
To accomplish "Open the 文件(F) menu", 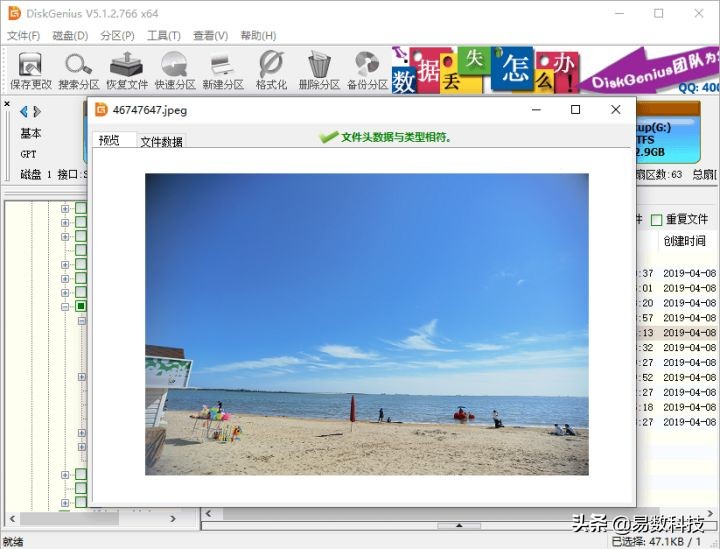I will 23,35.
